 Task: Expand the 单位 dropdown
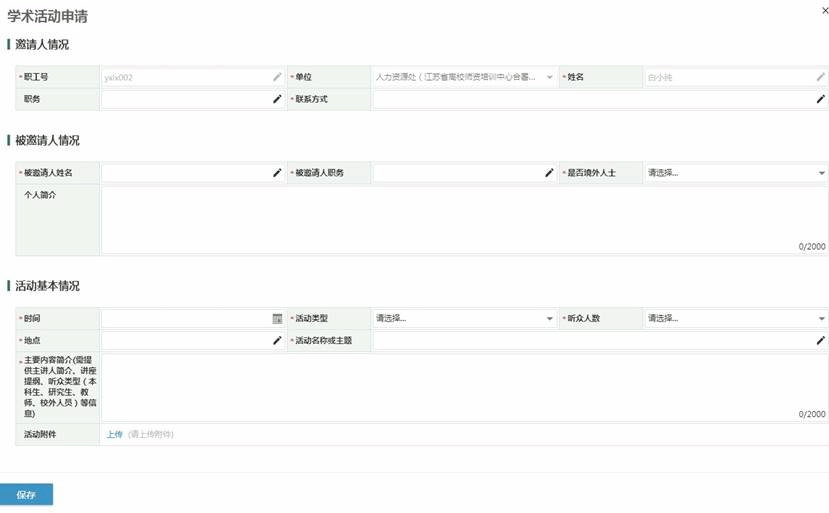click(x=549, y=77)
